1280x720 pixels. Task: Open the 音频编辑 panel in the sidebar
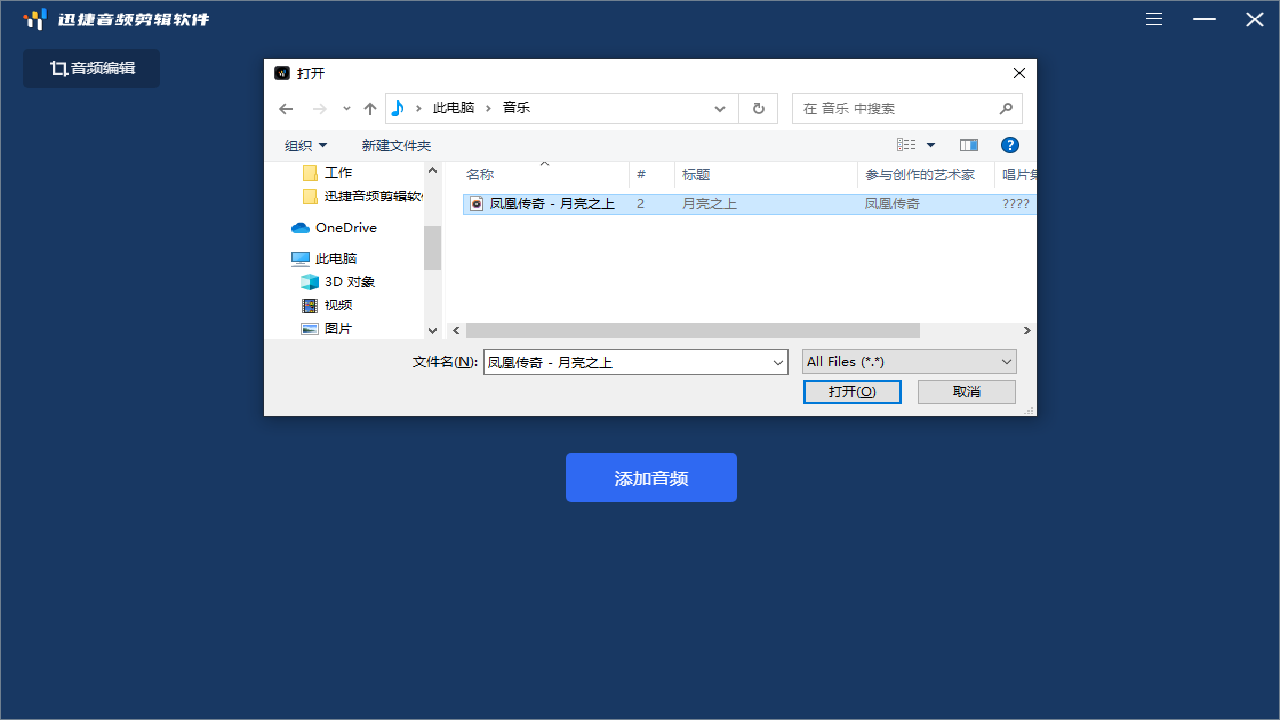(x=91, y=68)
